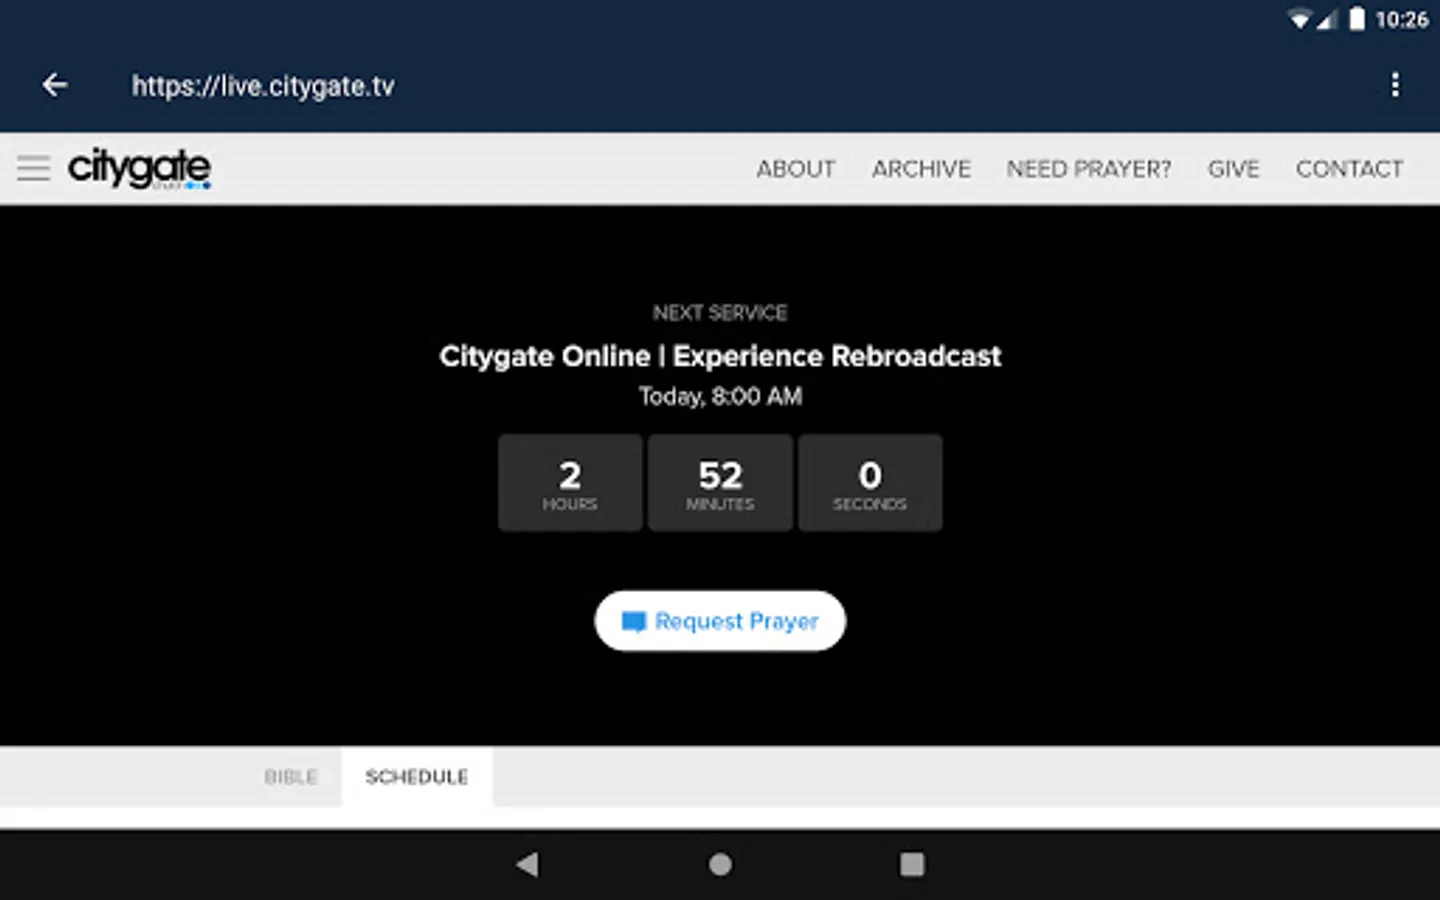The image size is (1440, 900).
Task: Select NEED PRAYER? in the navigation
Action: 1089,169
